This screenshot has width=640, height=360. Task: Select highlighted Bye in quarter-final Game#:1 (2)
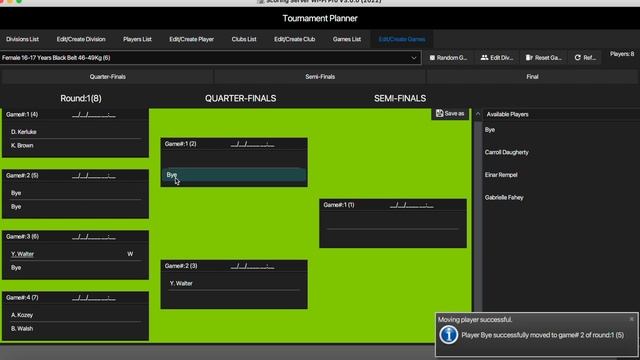234,175
